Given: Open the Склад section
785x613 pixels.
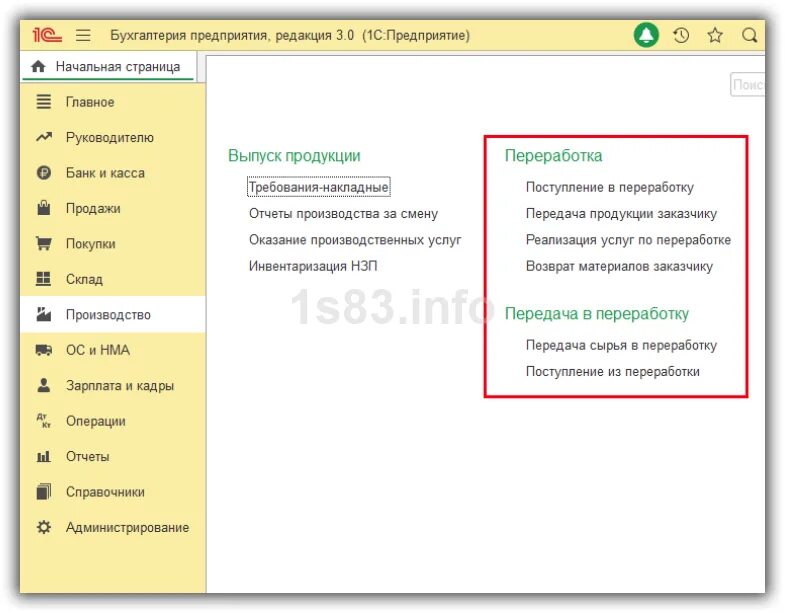Looking at the screenshot, I should (113, 279).
